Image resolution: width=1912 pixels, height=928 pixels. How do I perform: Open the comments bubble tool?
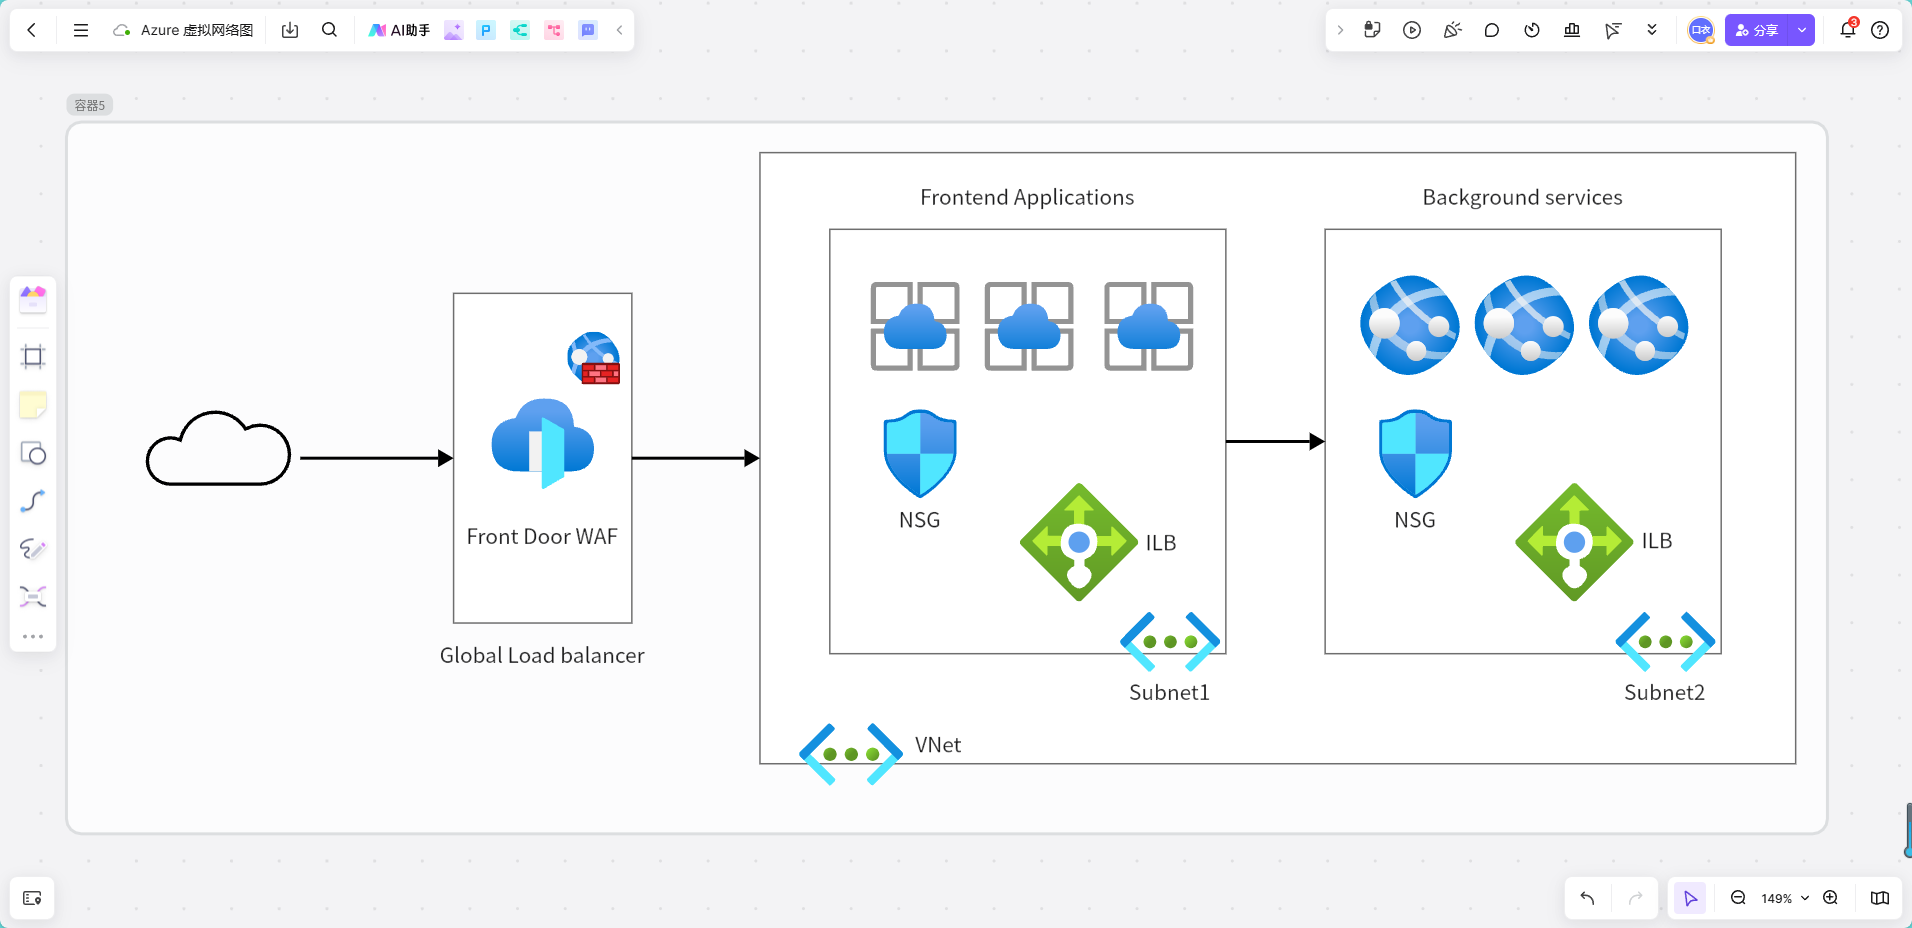tap(1492, 30)
